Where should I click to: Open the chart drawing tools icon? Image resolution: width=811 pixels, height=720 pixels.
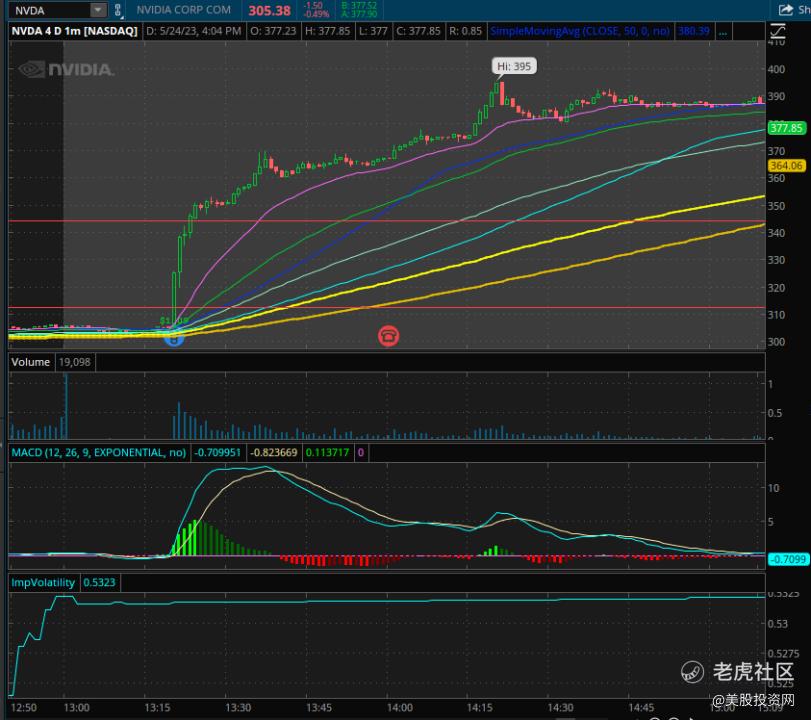pos(778,32)
